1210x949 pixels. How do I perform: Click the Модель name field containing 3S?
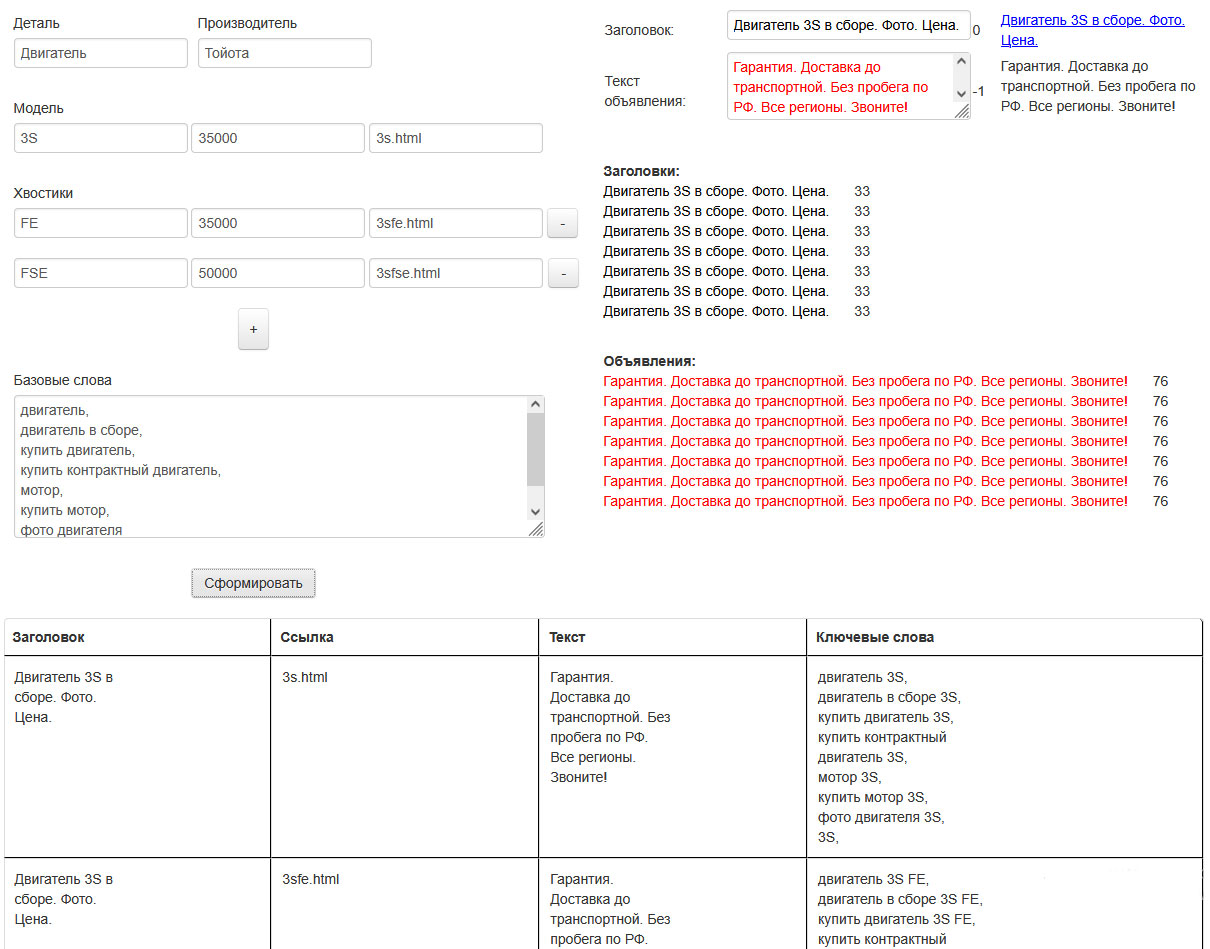[x=100, y=138]
